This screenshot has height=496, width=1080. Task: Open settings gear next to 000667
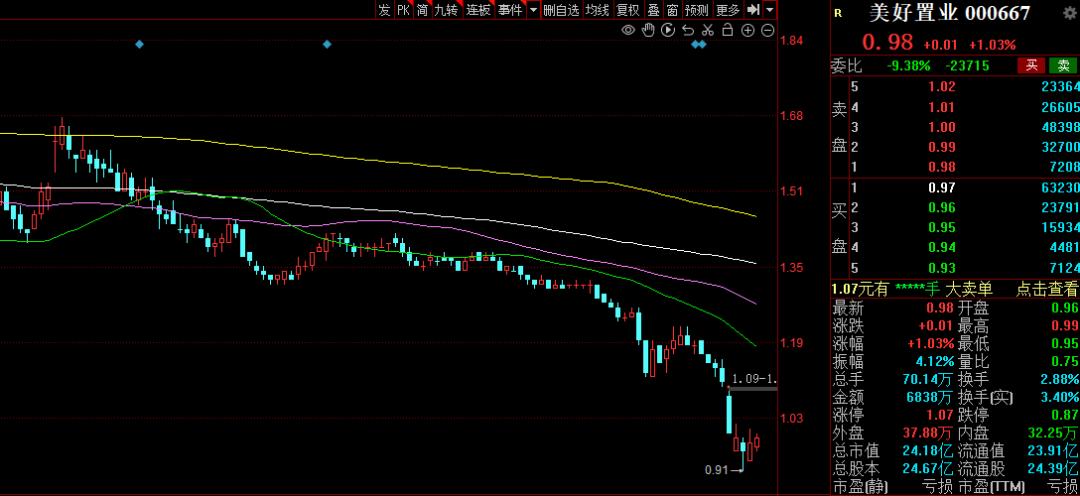tap(1072, 12)
